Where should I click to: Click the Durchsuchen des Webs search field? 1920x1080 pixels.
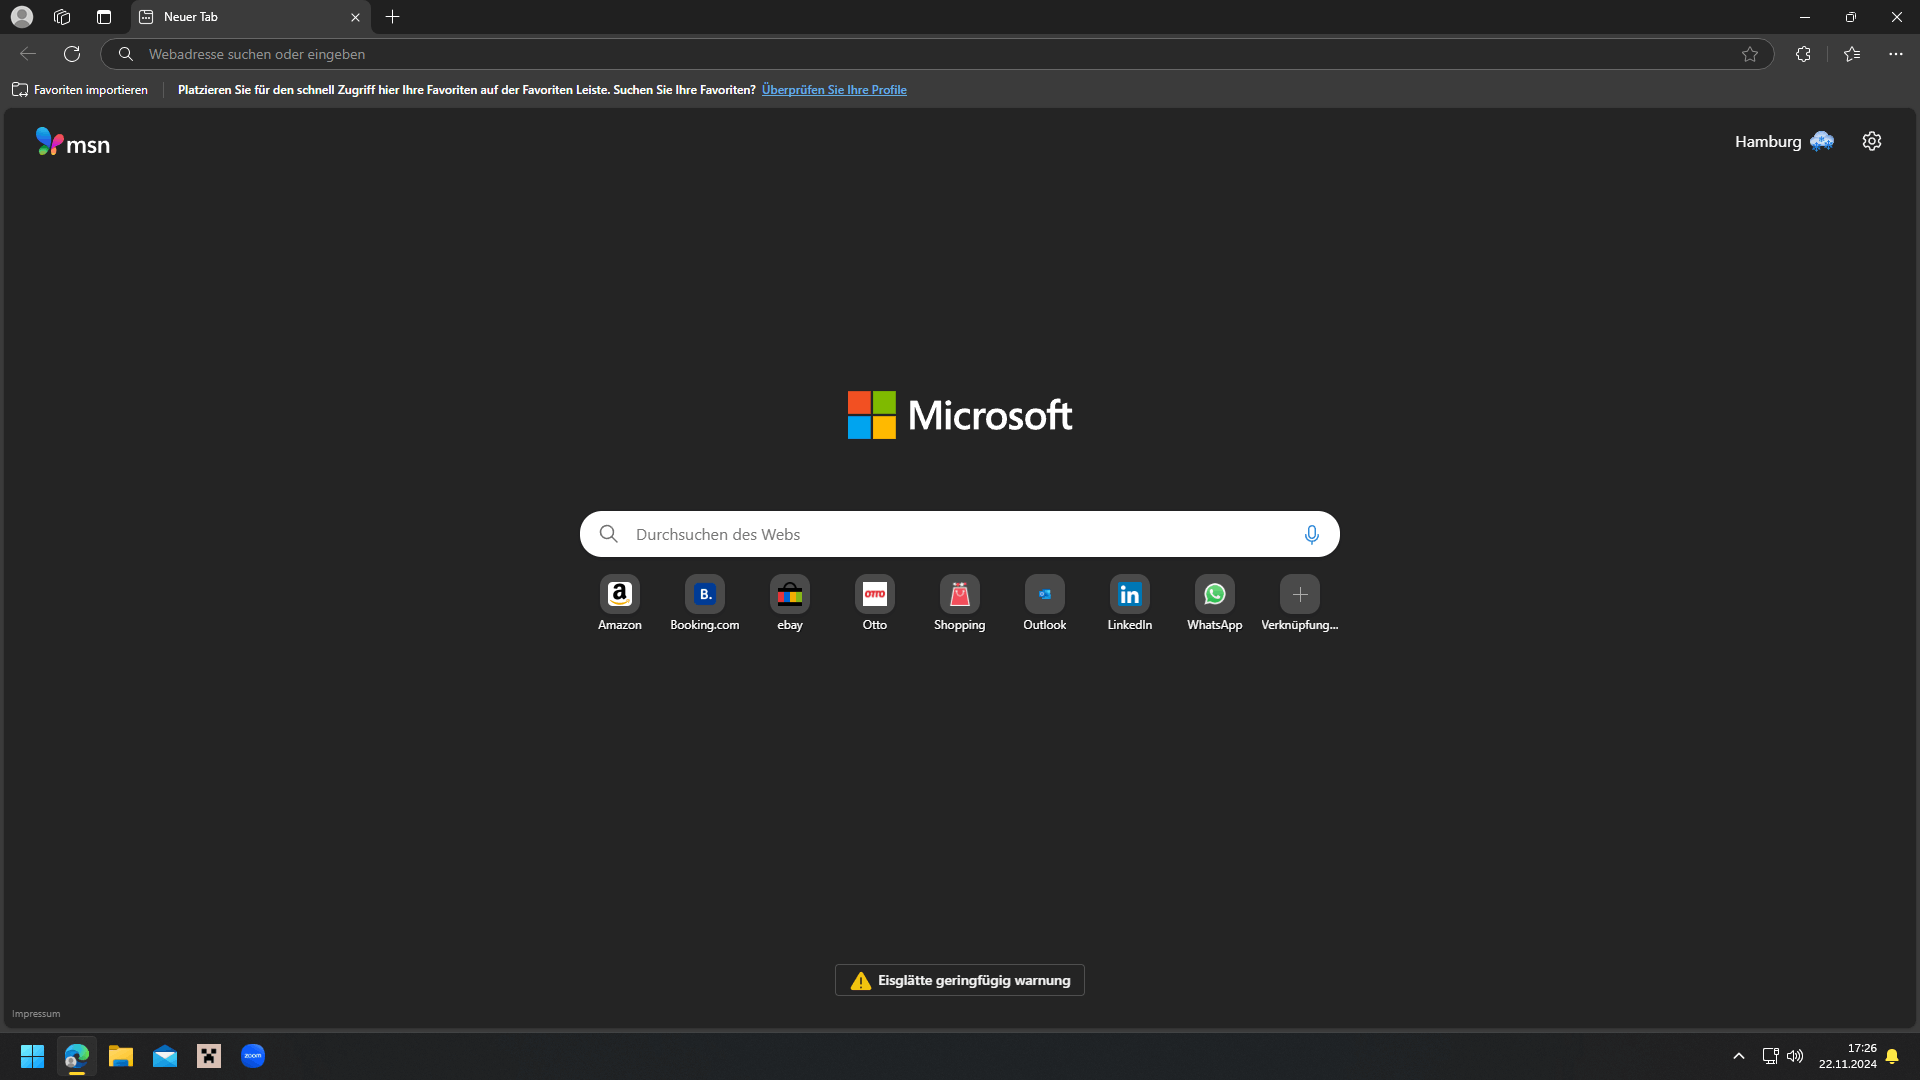coord(959,534)
